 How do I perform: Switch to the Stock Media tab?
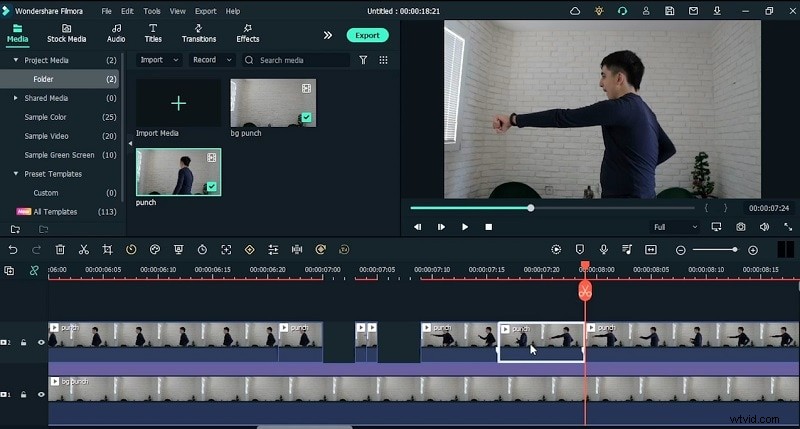(x=66, y=34)
